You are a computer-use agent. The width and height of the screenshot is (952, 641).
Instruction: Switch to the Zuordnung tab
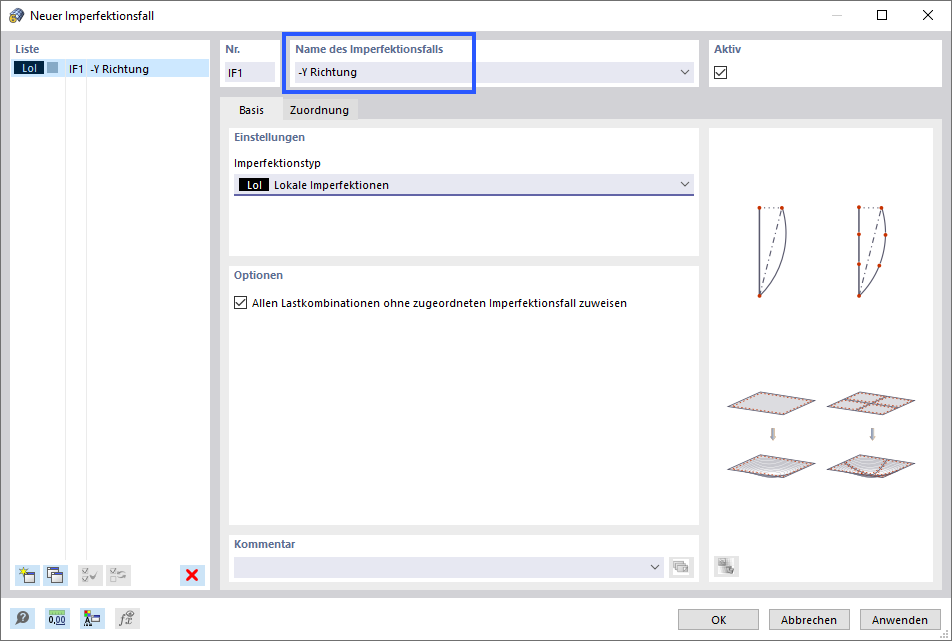[x=319, y=109]
